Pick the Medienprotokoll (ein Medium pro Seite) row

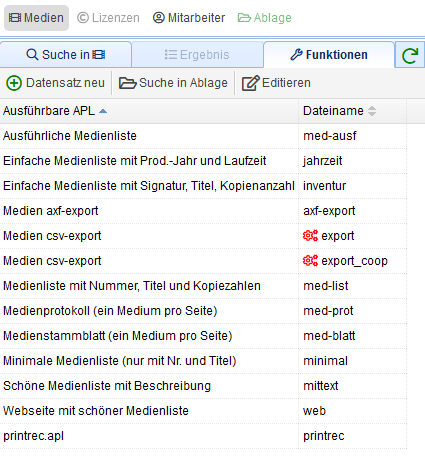click(203, 311)
